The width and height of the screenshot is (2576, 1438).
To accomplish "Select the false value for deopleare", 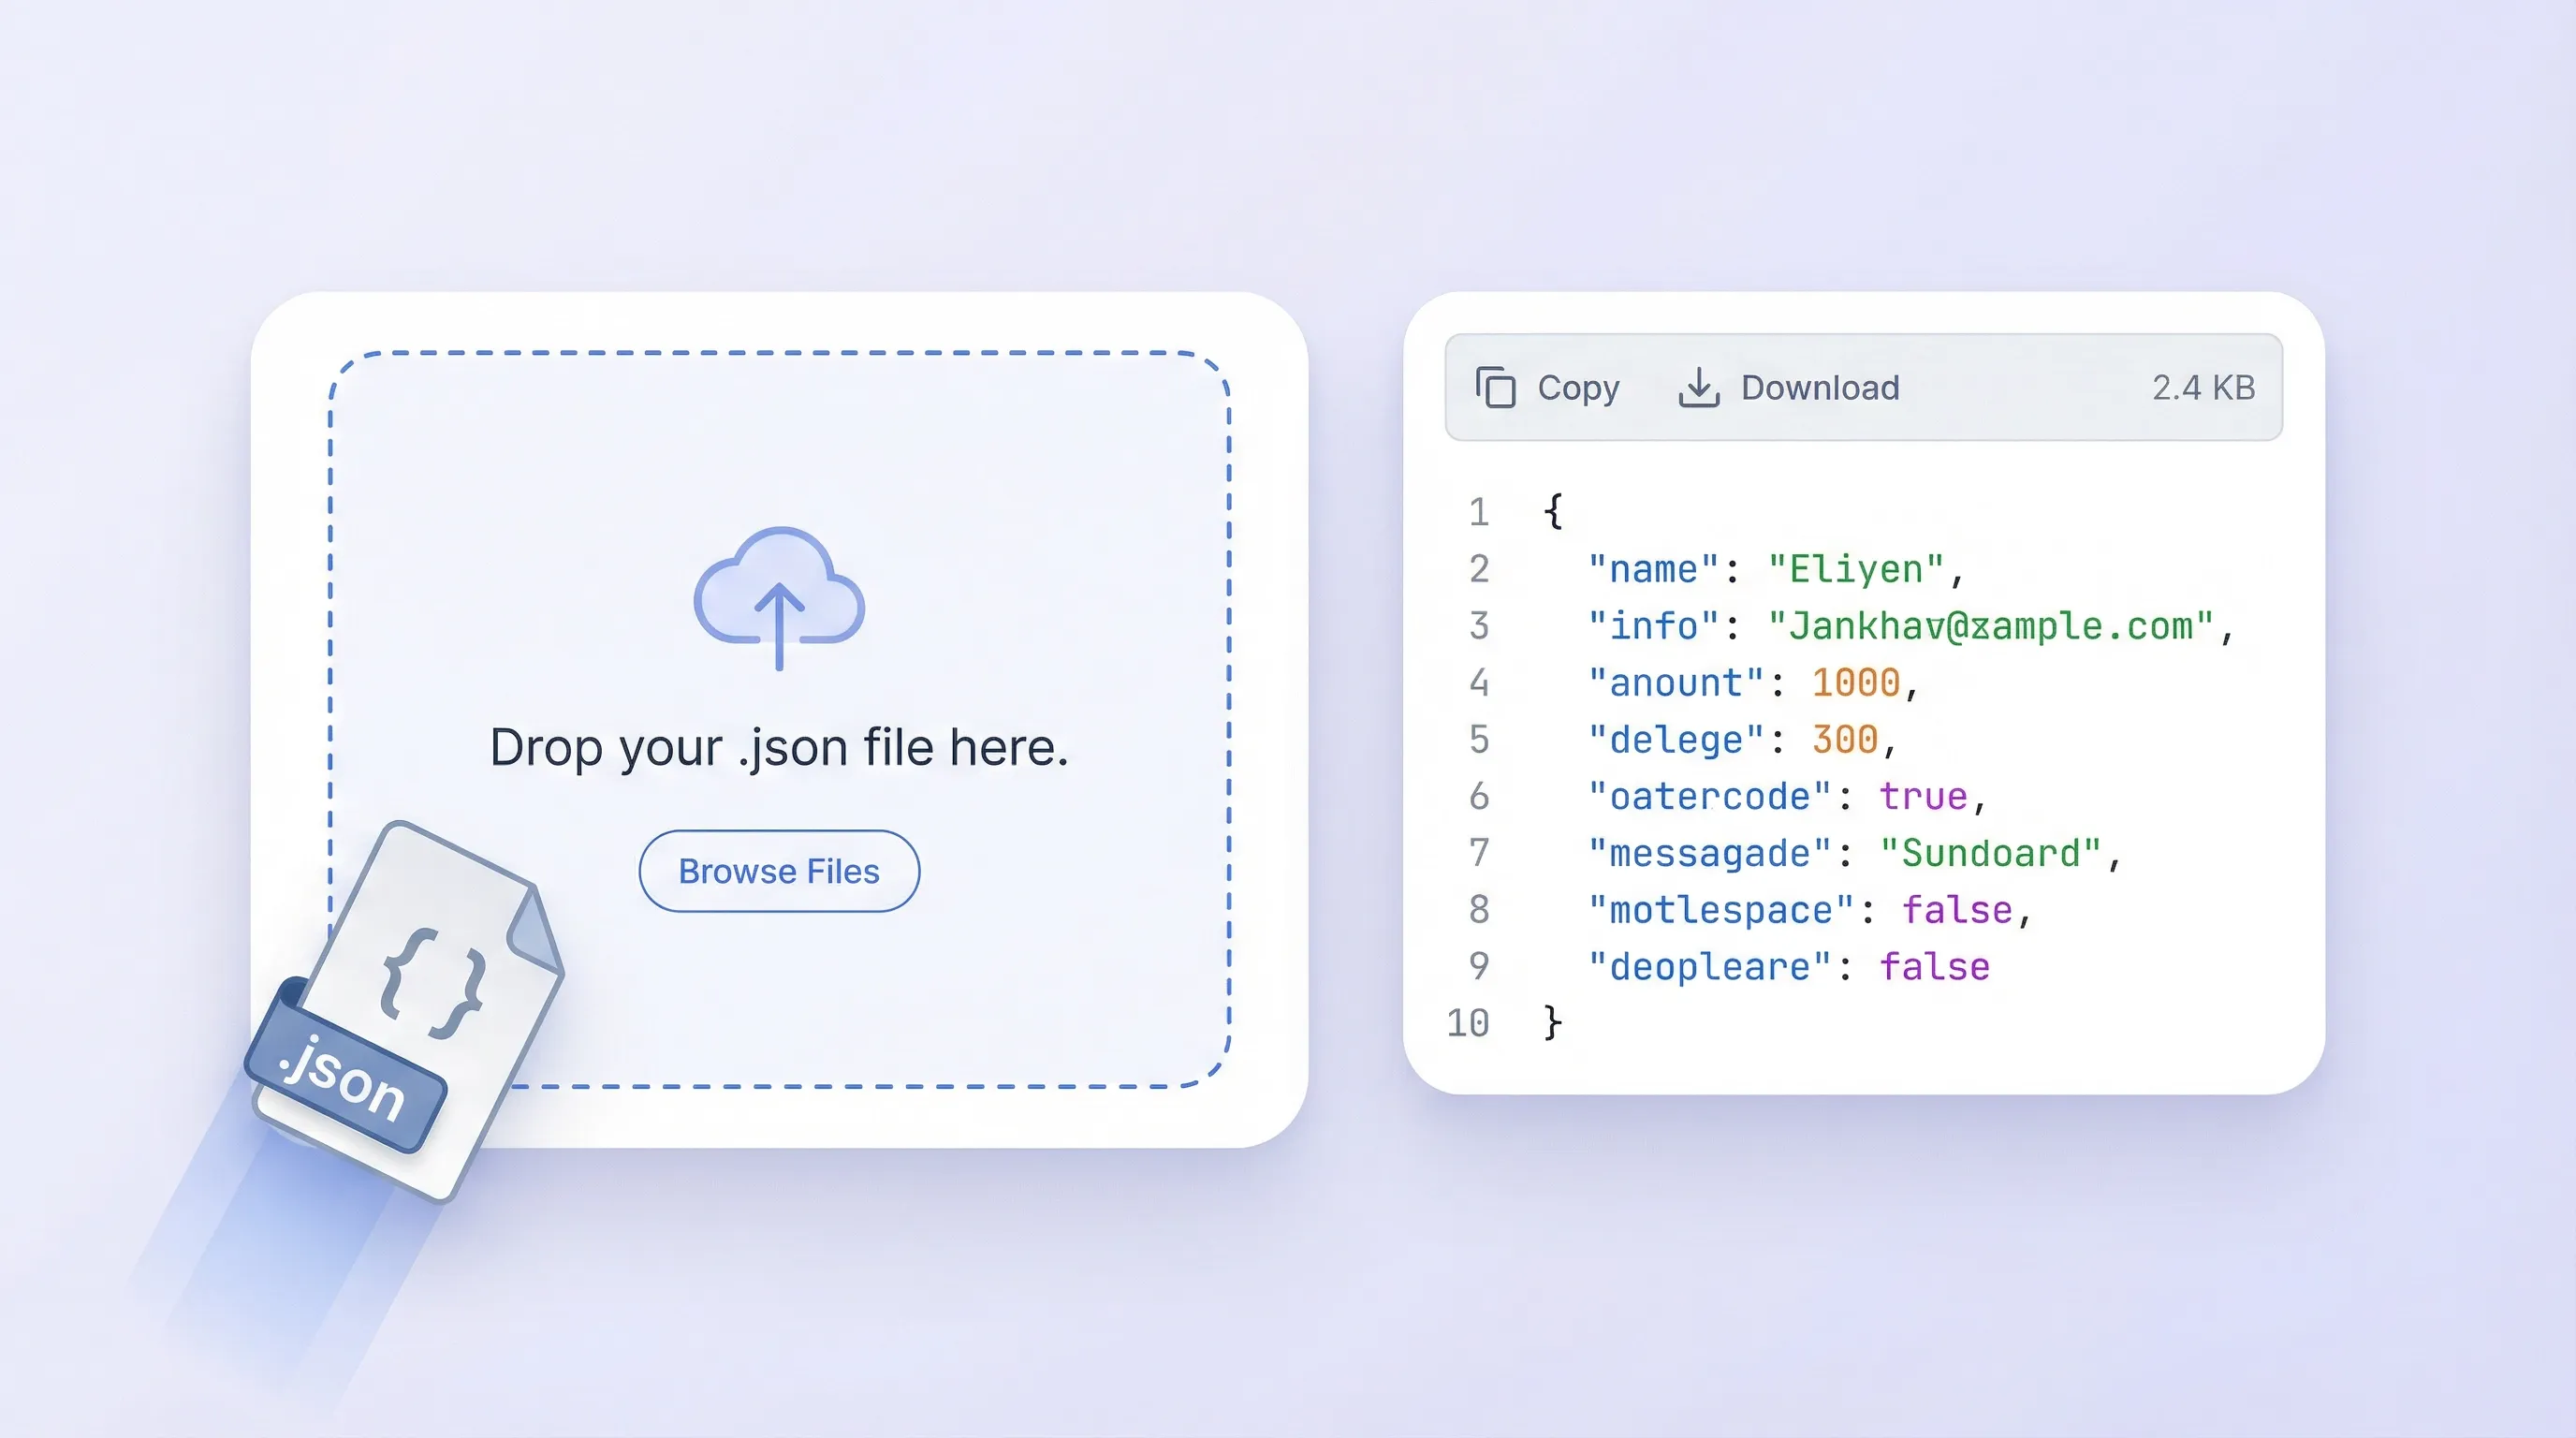I will point(1935,967).
